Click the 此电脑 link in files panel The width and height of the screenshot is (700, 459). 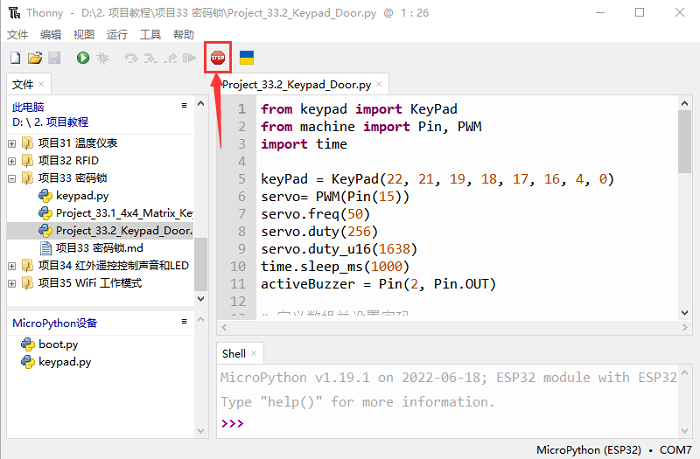(x=28, y=106)
